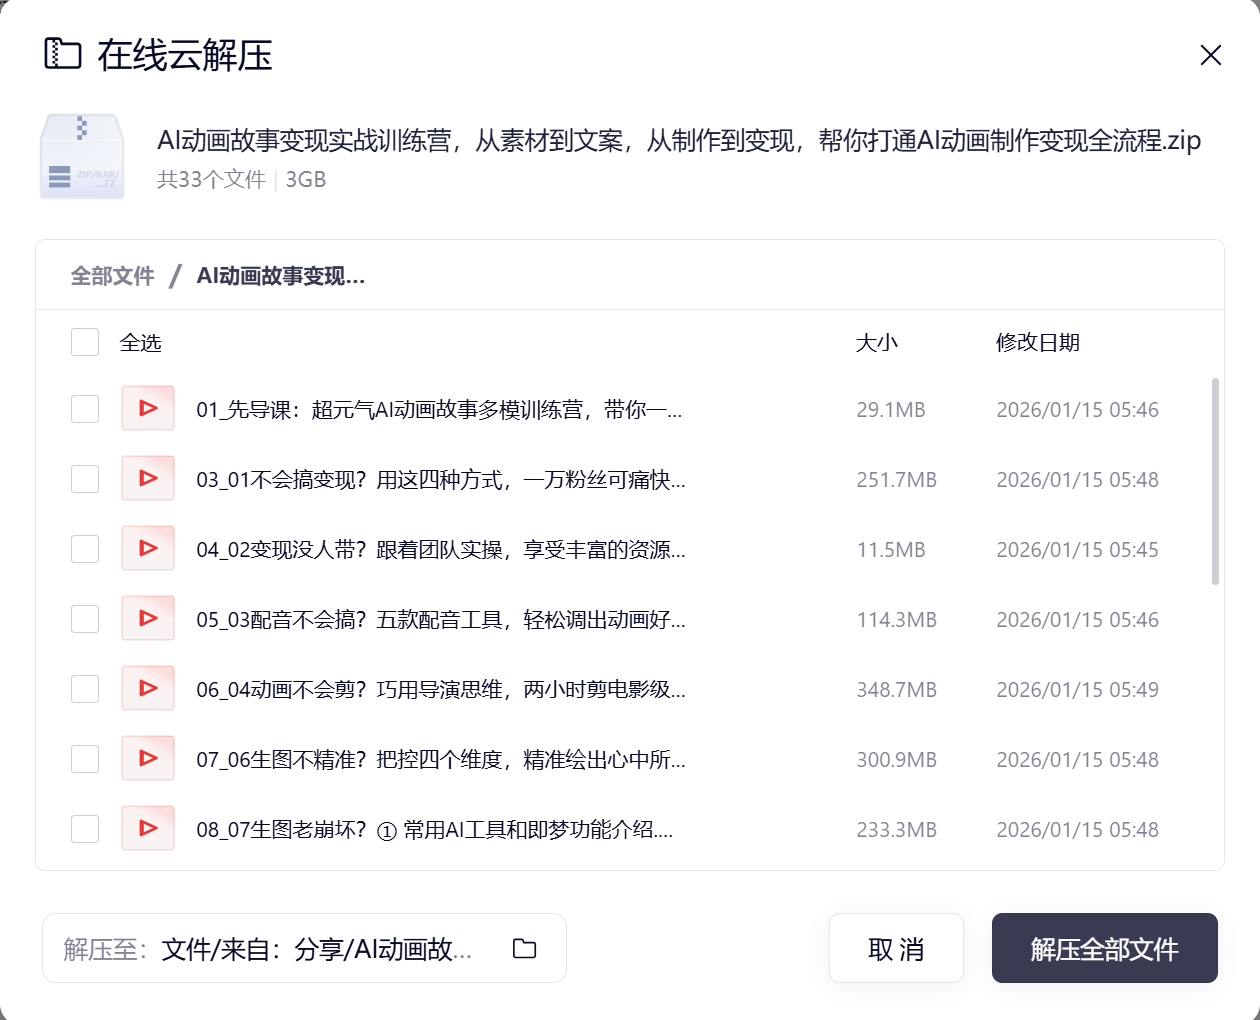Enable the 全选 select-all checkbox
This screenshot has height=1020, width=1260.
(x=85, y=341)
